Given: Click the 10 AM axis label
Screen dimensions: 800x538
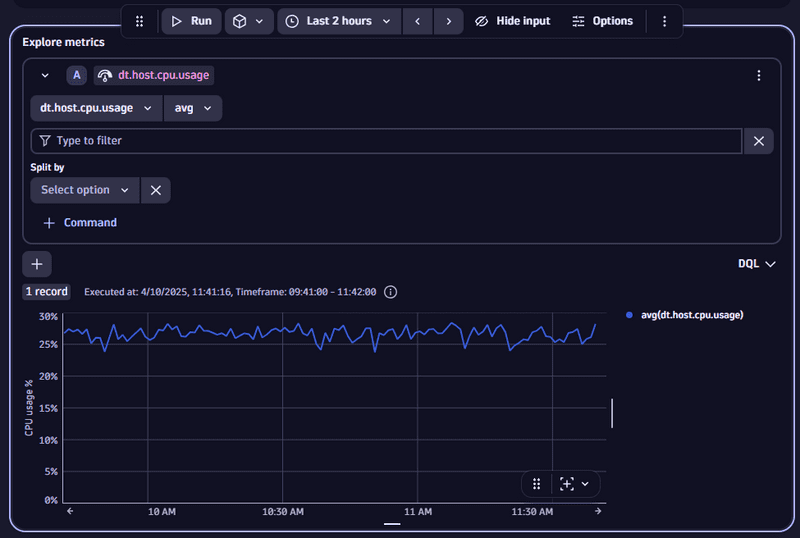Looking at the screenshot, I should pyautogui.click(x=162, y=511).
